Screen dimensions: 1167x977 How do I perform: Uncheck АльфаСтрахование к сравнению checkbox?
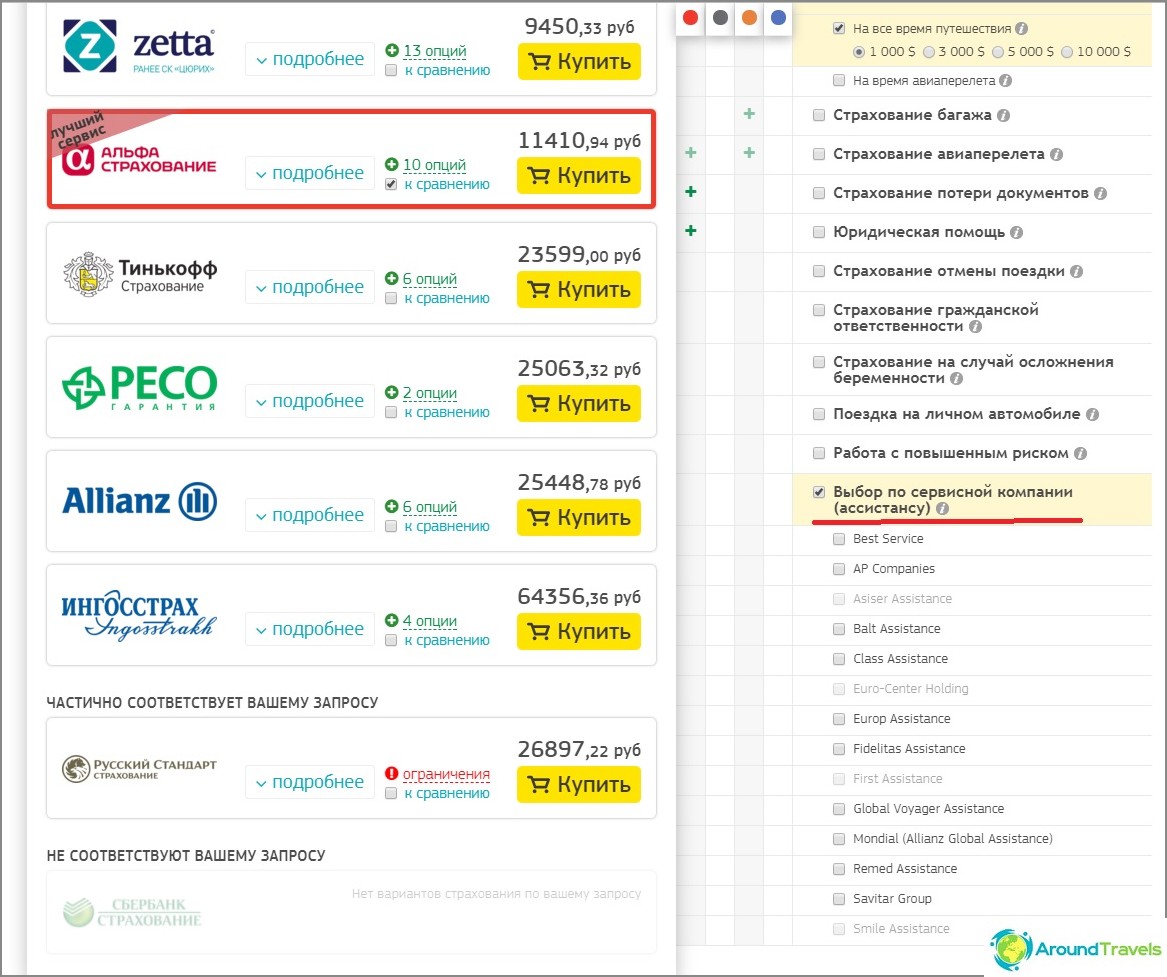391,185
